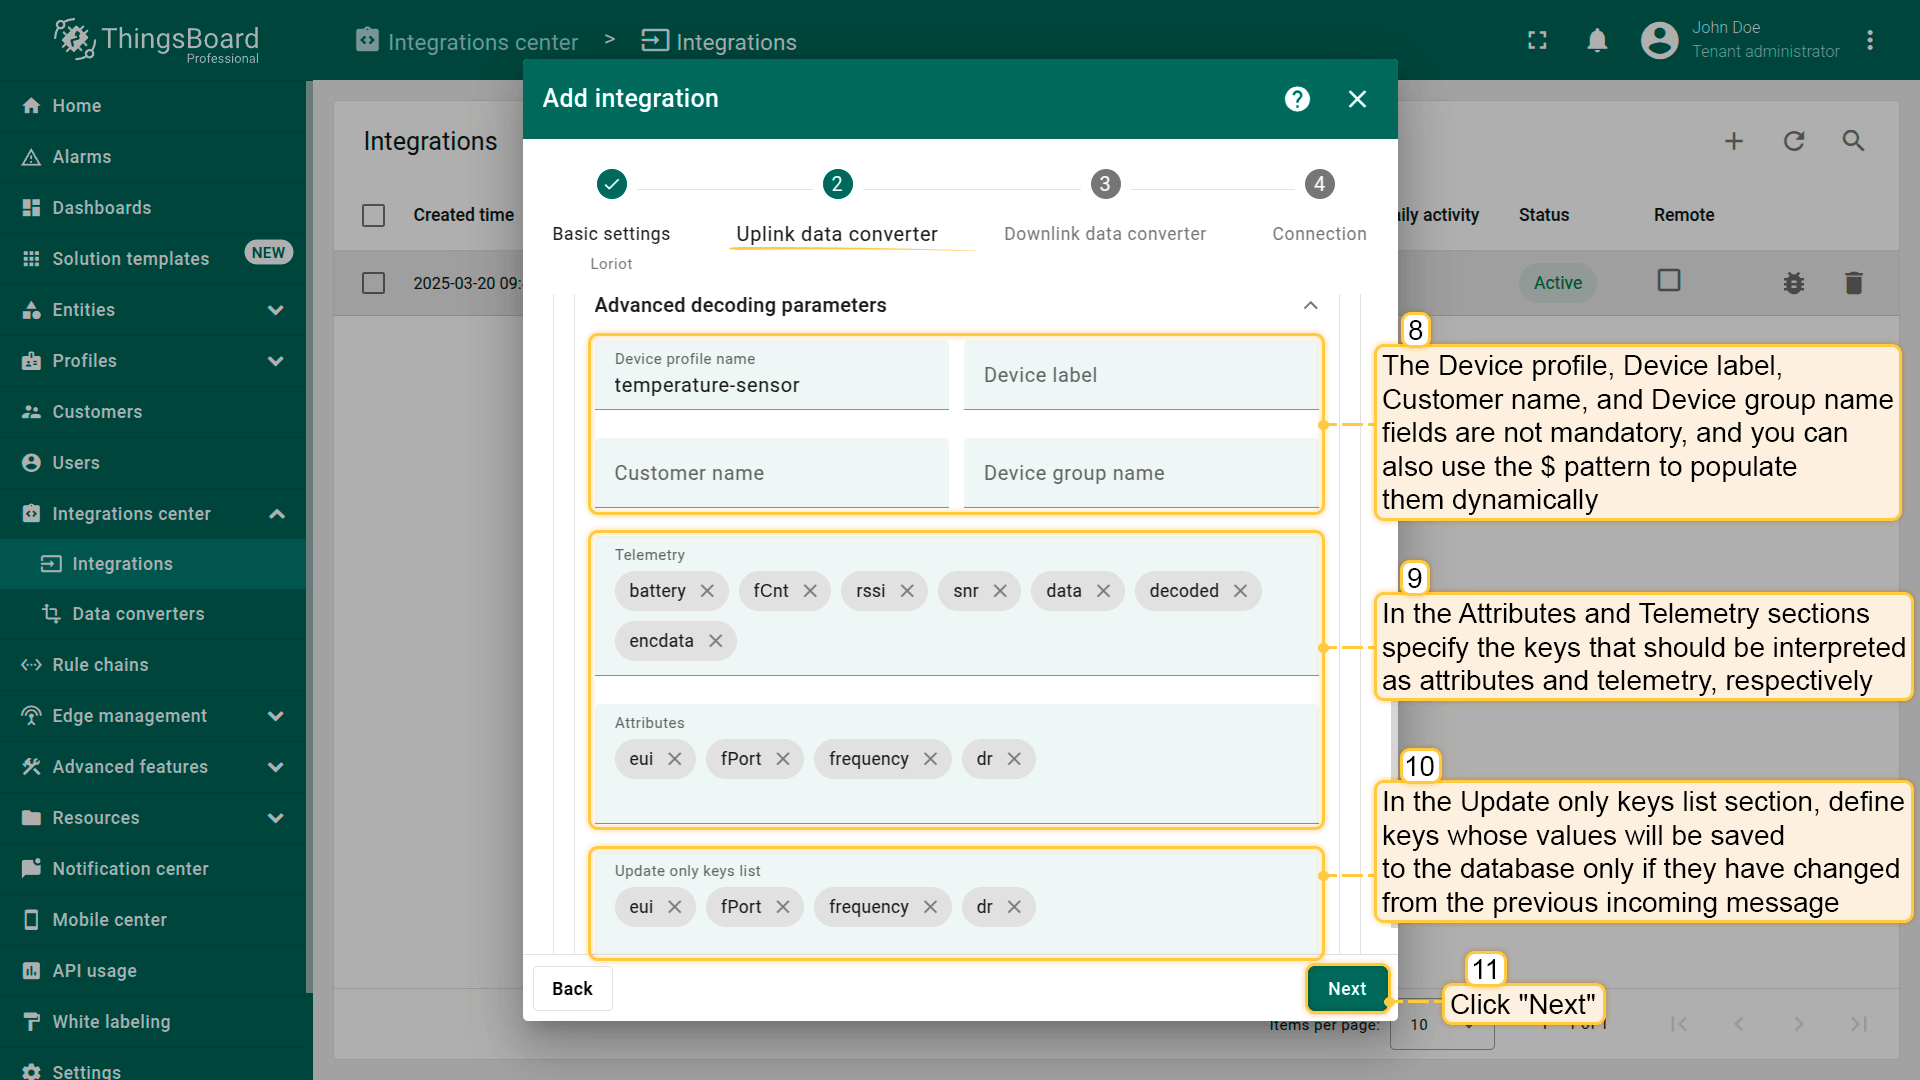Collapse Advanced decoding parameters section
This screenshot has height=1080, width=1920.
[x=1310, y=305]
